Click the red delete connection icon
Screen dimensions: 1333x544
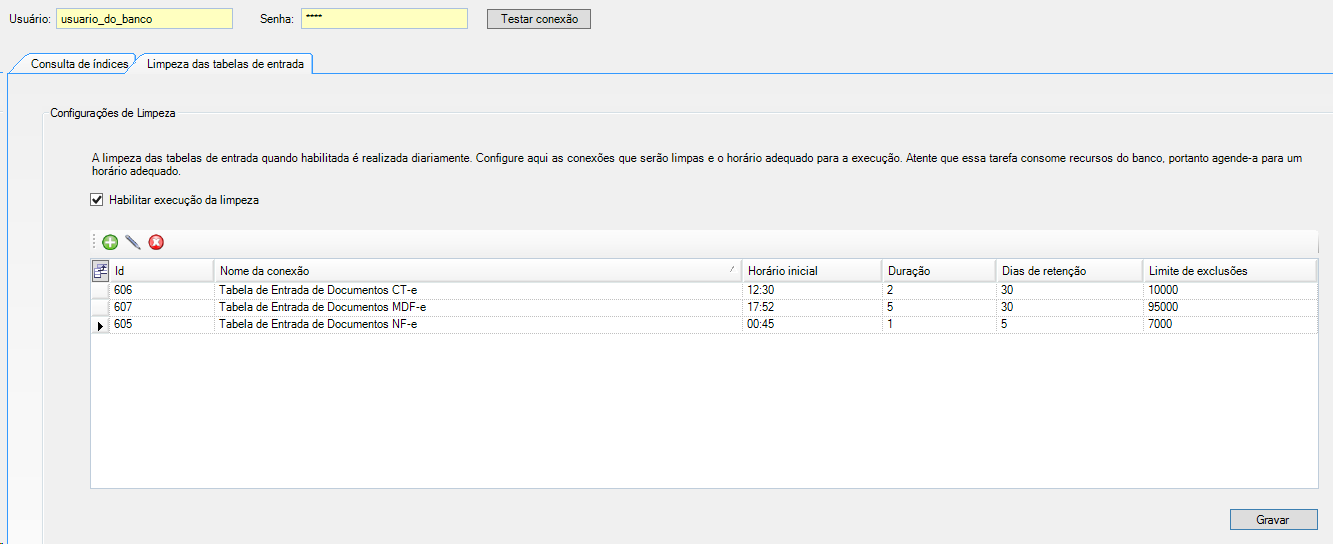point(156,242)
